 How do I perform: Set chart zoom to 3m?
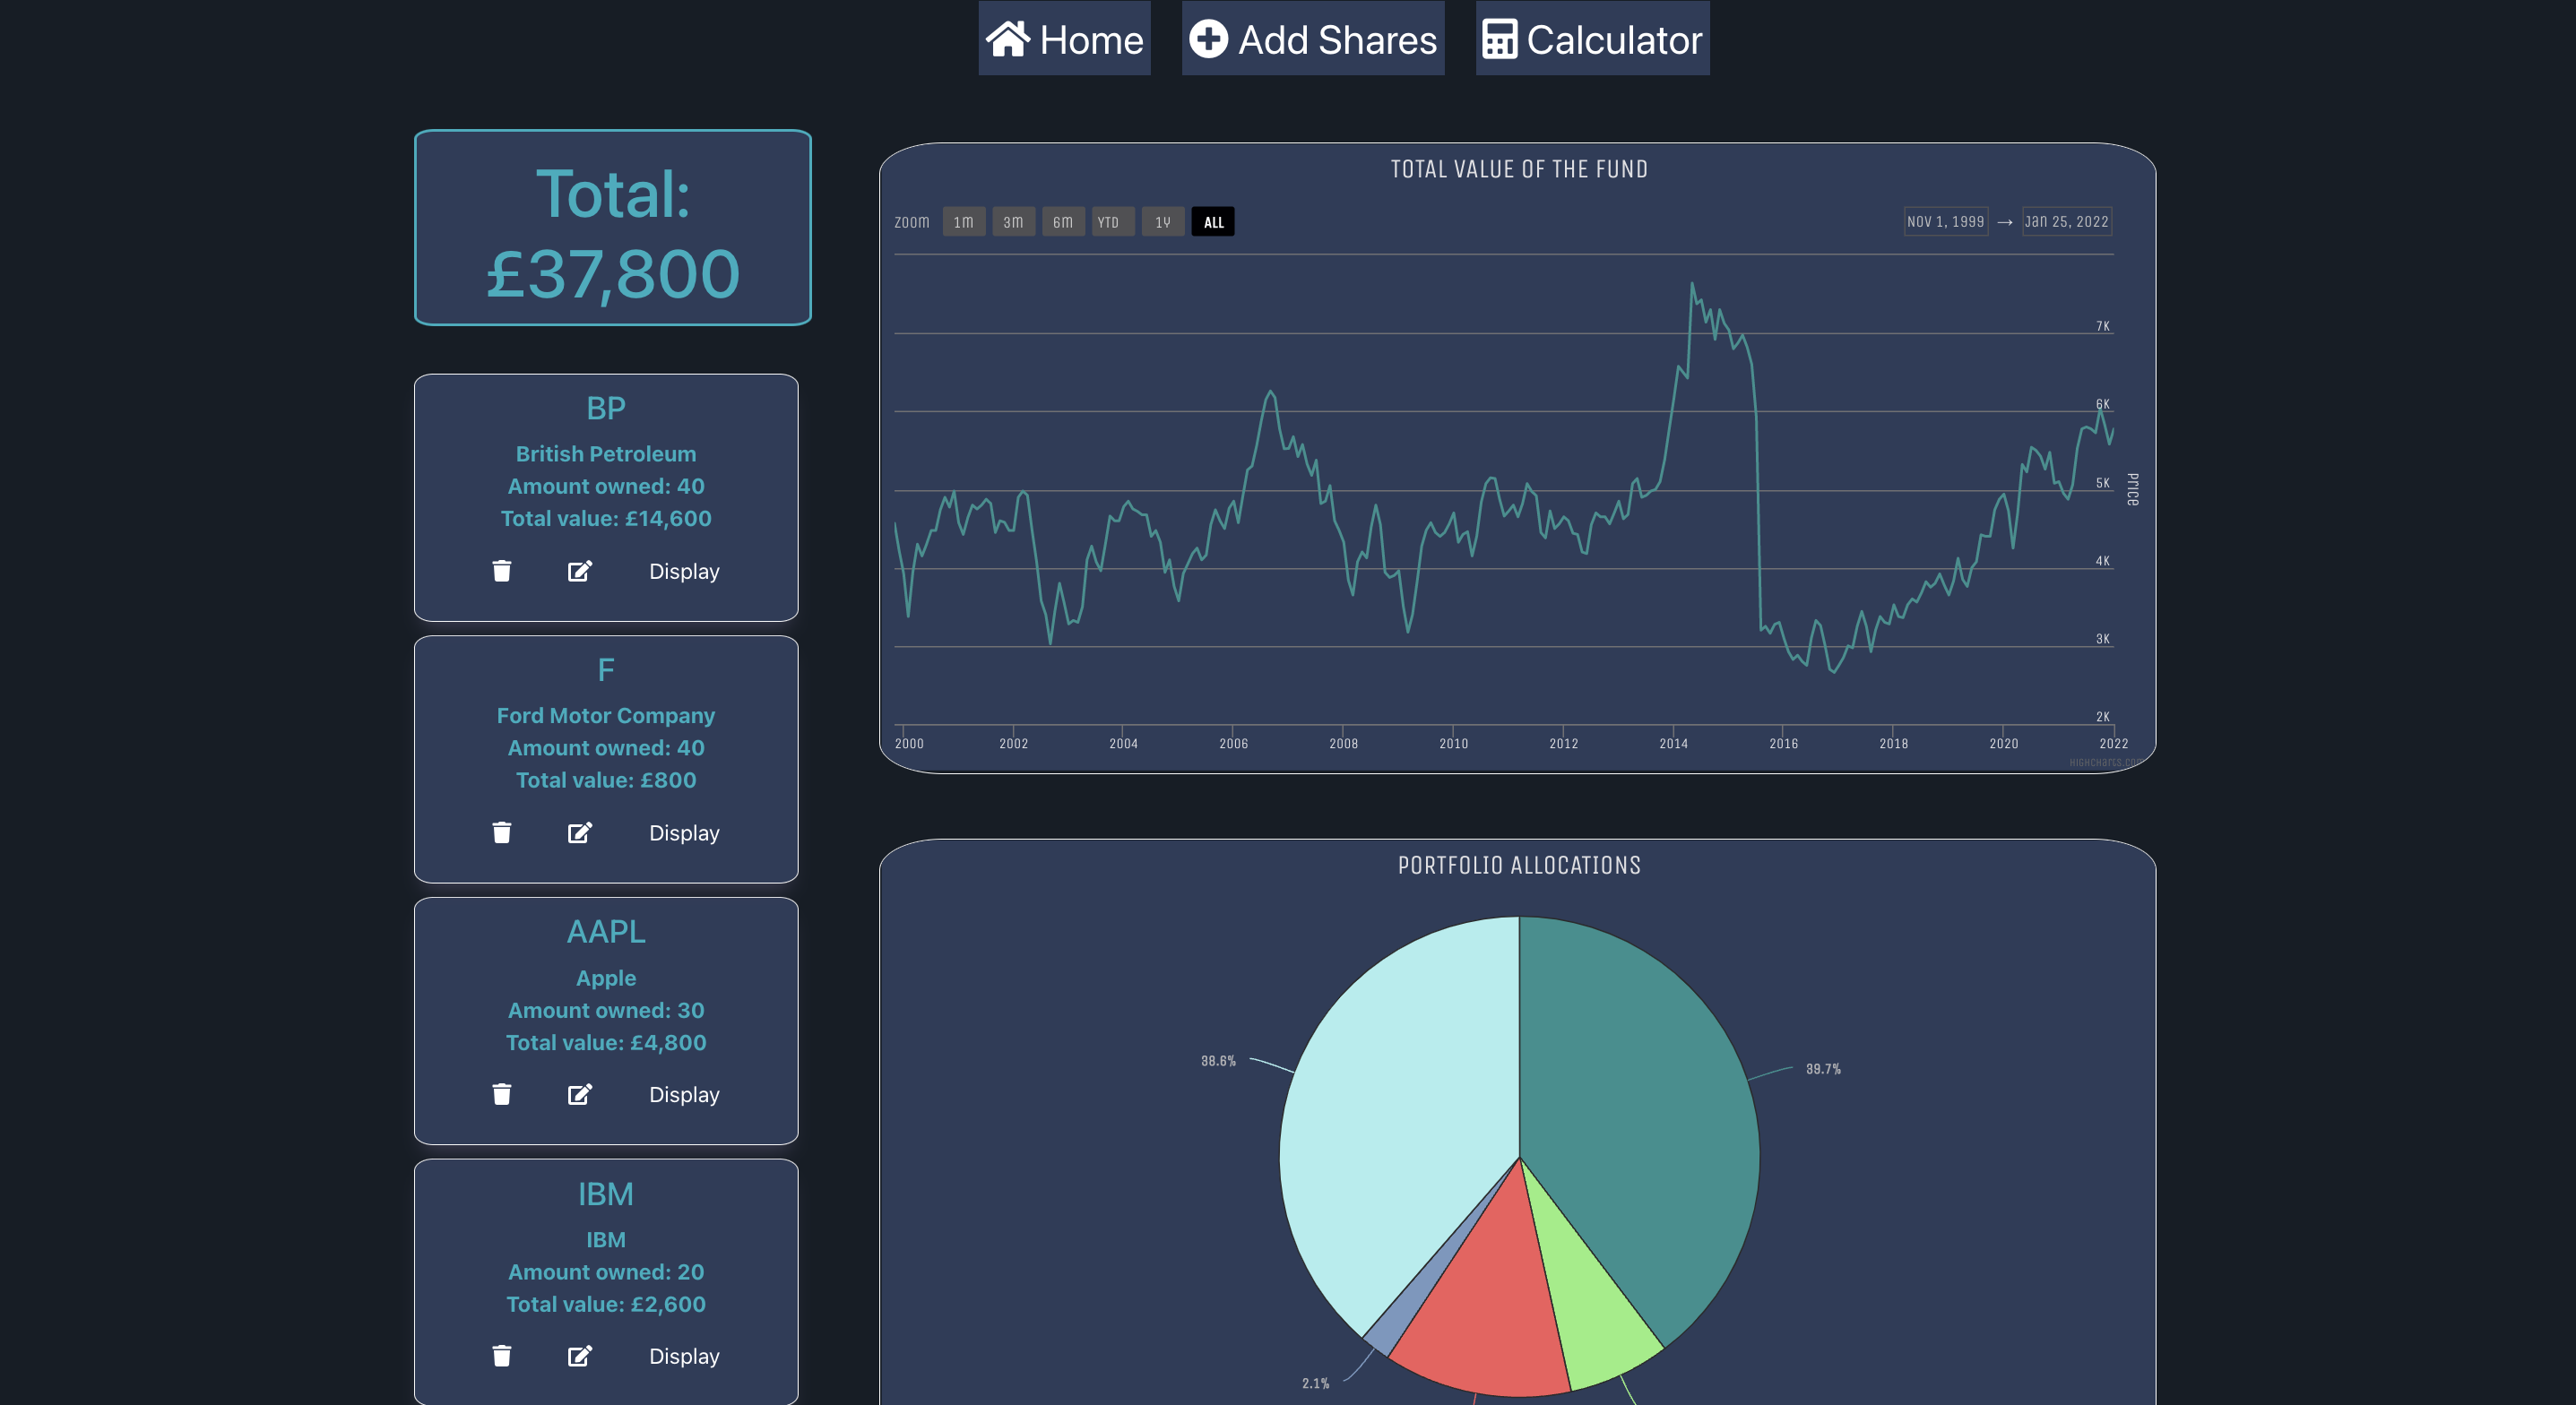(1013, 222)
